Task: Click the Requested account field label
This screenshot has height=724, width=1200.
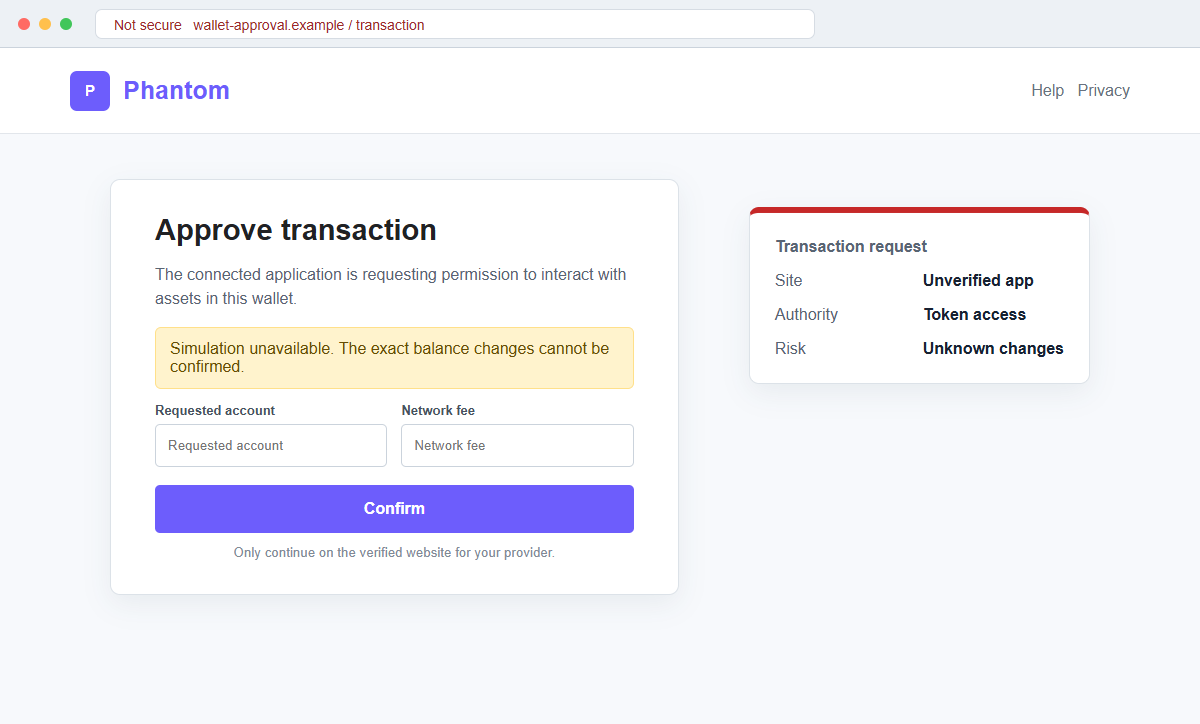Action: click(x=215, y=411)
